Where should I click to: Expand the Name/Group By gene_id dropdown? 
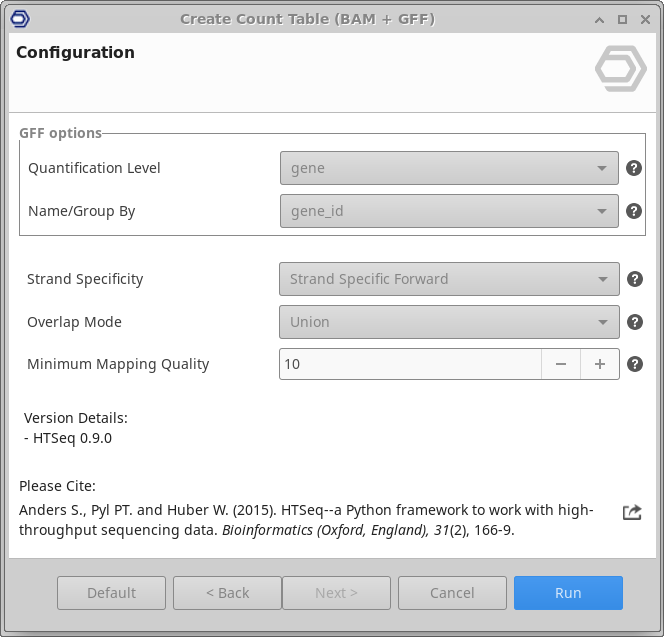[449, 211]
